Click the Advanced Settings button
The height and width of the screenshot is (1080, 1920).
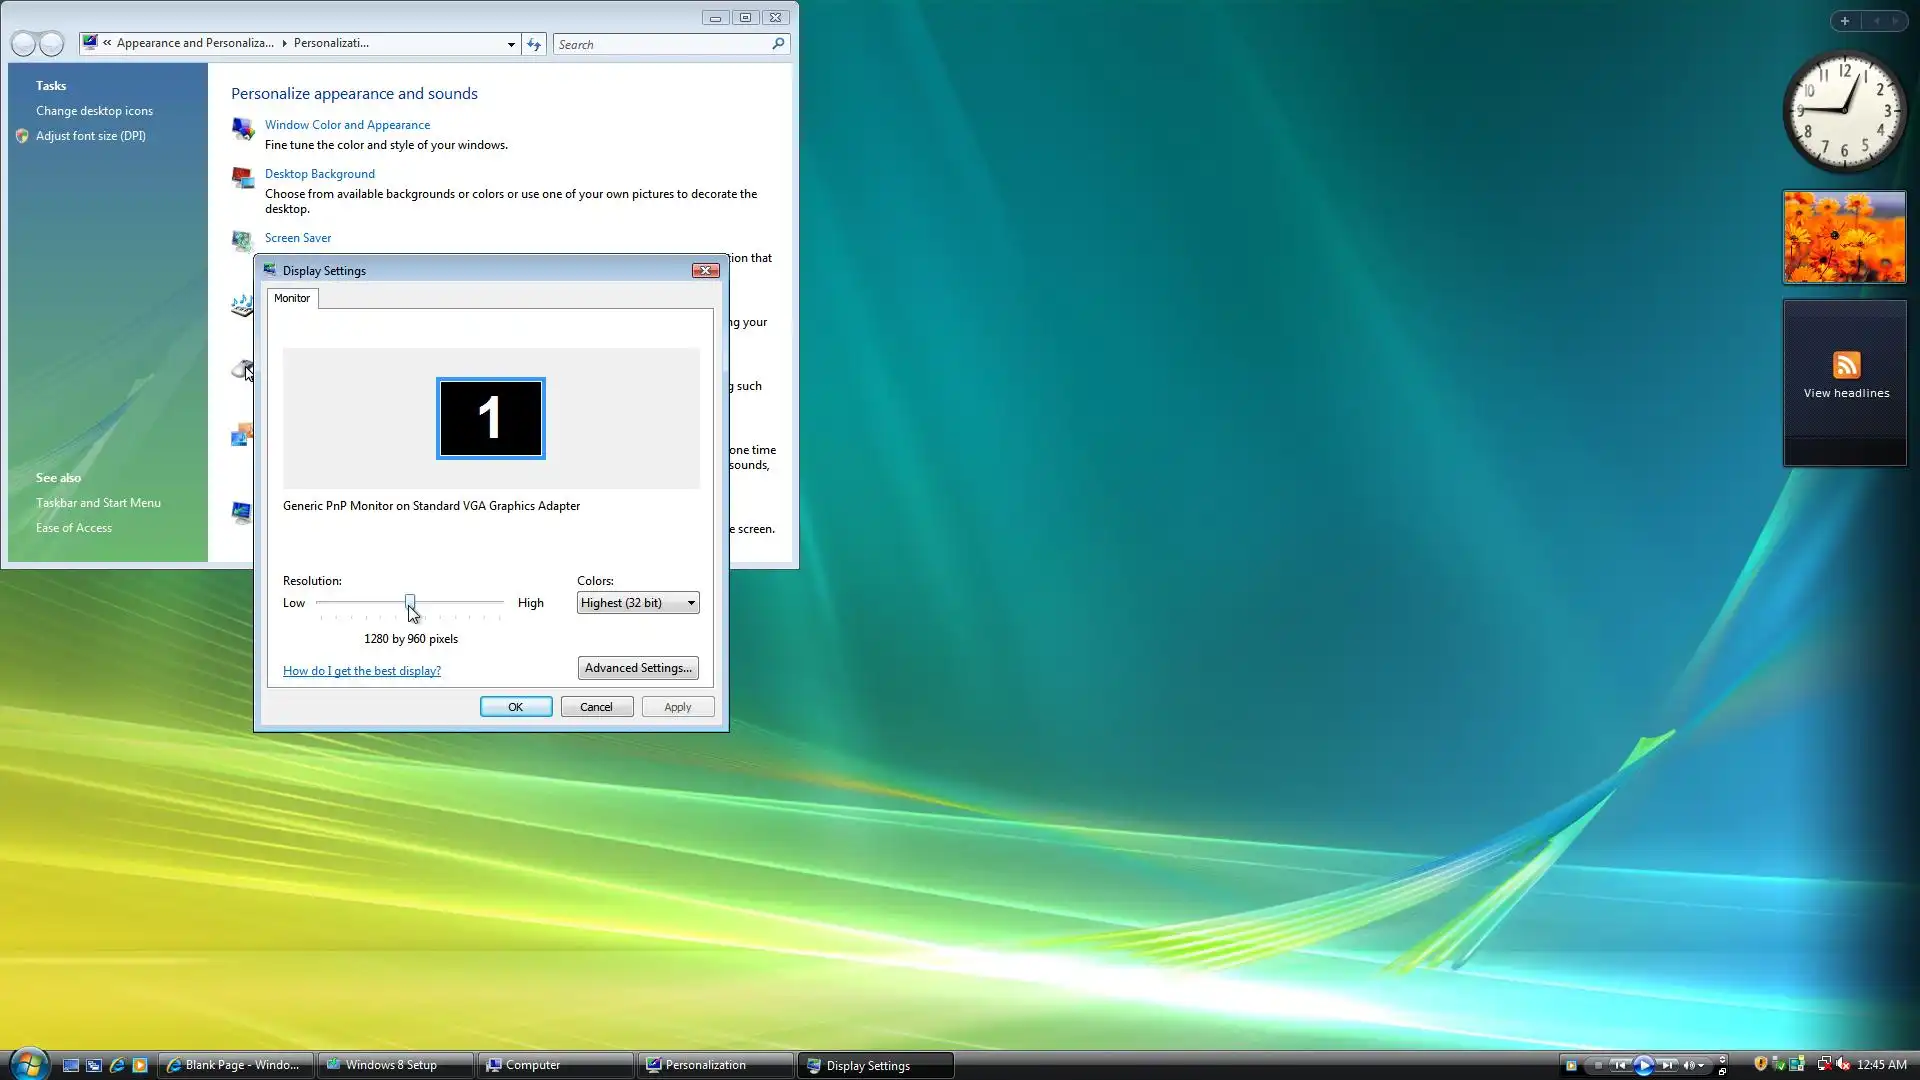pyautogui.click(x=638, y=668)
